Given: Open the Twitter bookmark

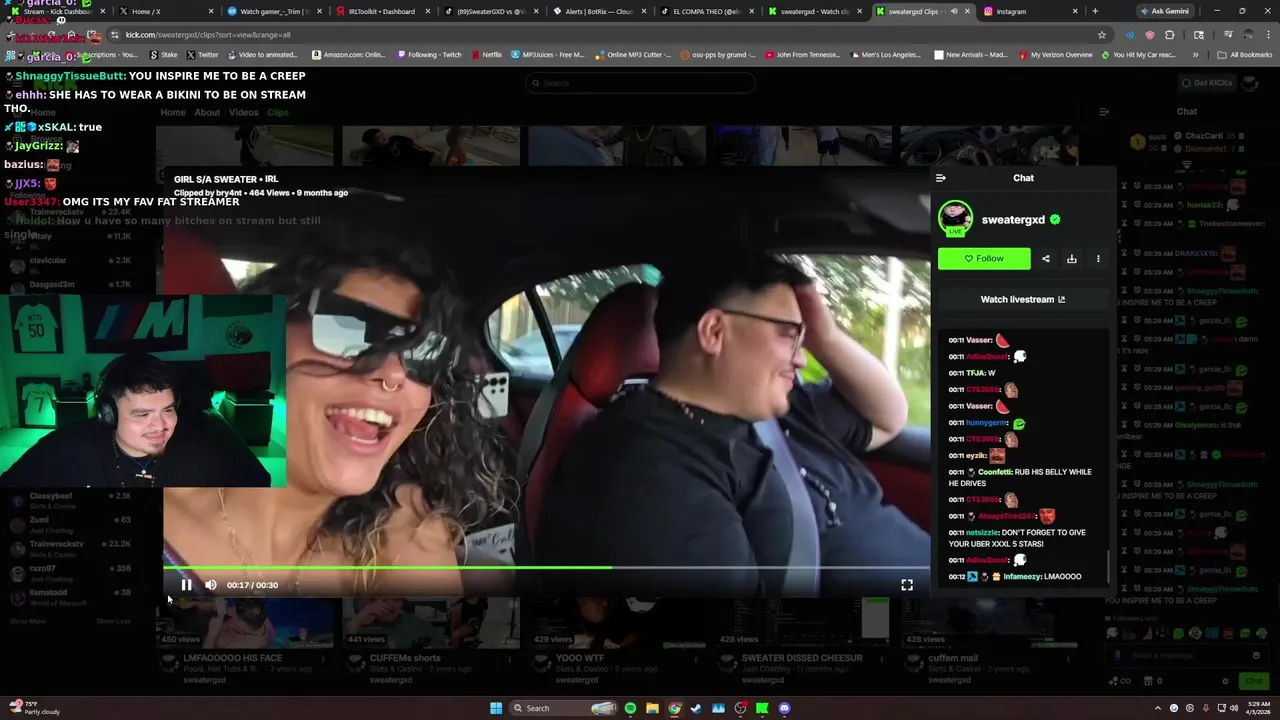Looking at the screenshot, I should (x=202, y=55).
